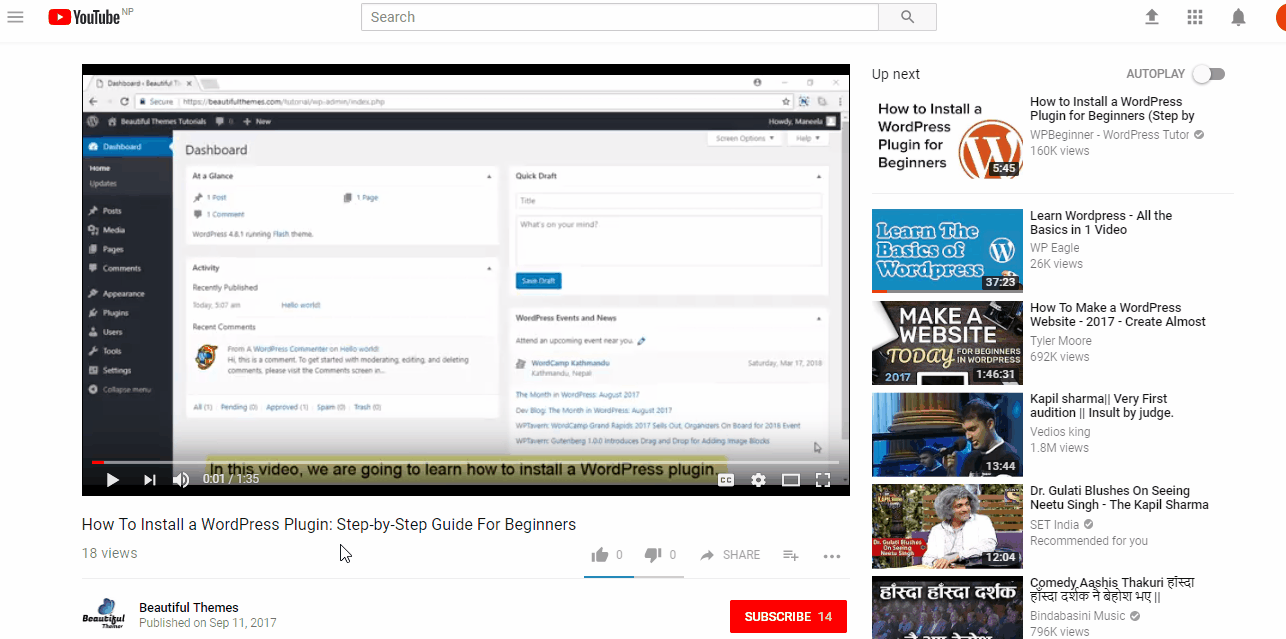Play the video with the play button
Viewport: 1286px width, 639px height.
tap(113, 480)
